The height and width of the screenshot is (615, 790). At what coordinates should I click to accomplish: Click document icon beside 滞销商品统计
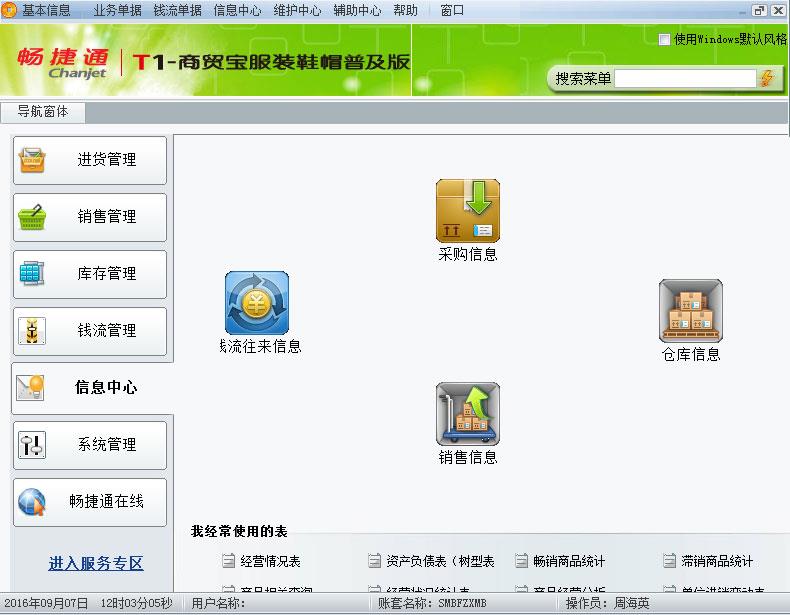[x=669, y=561]
